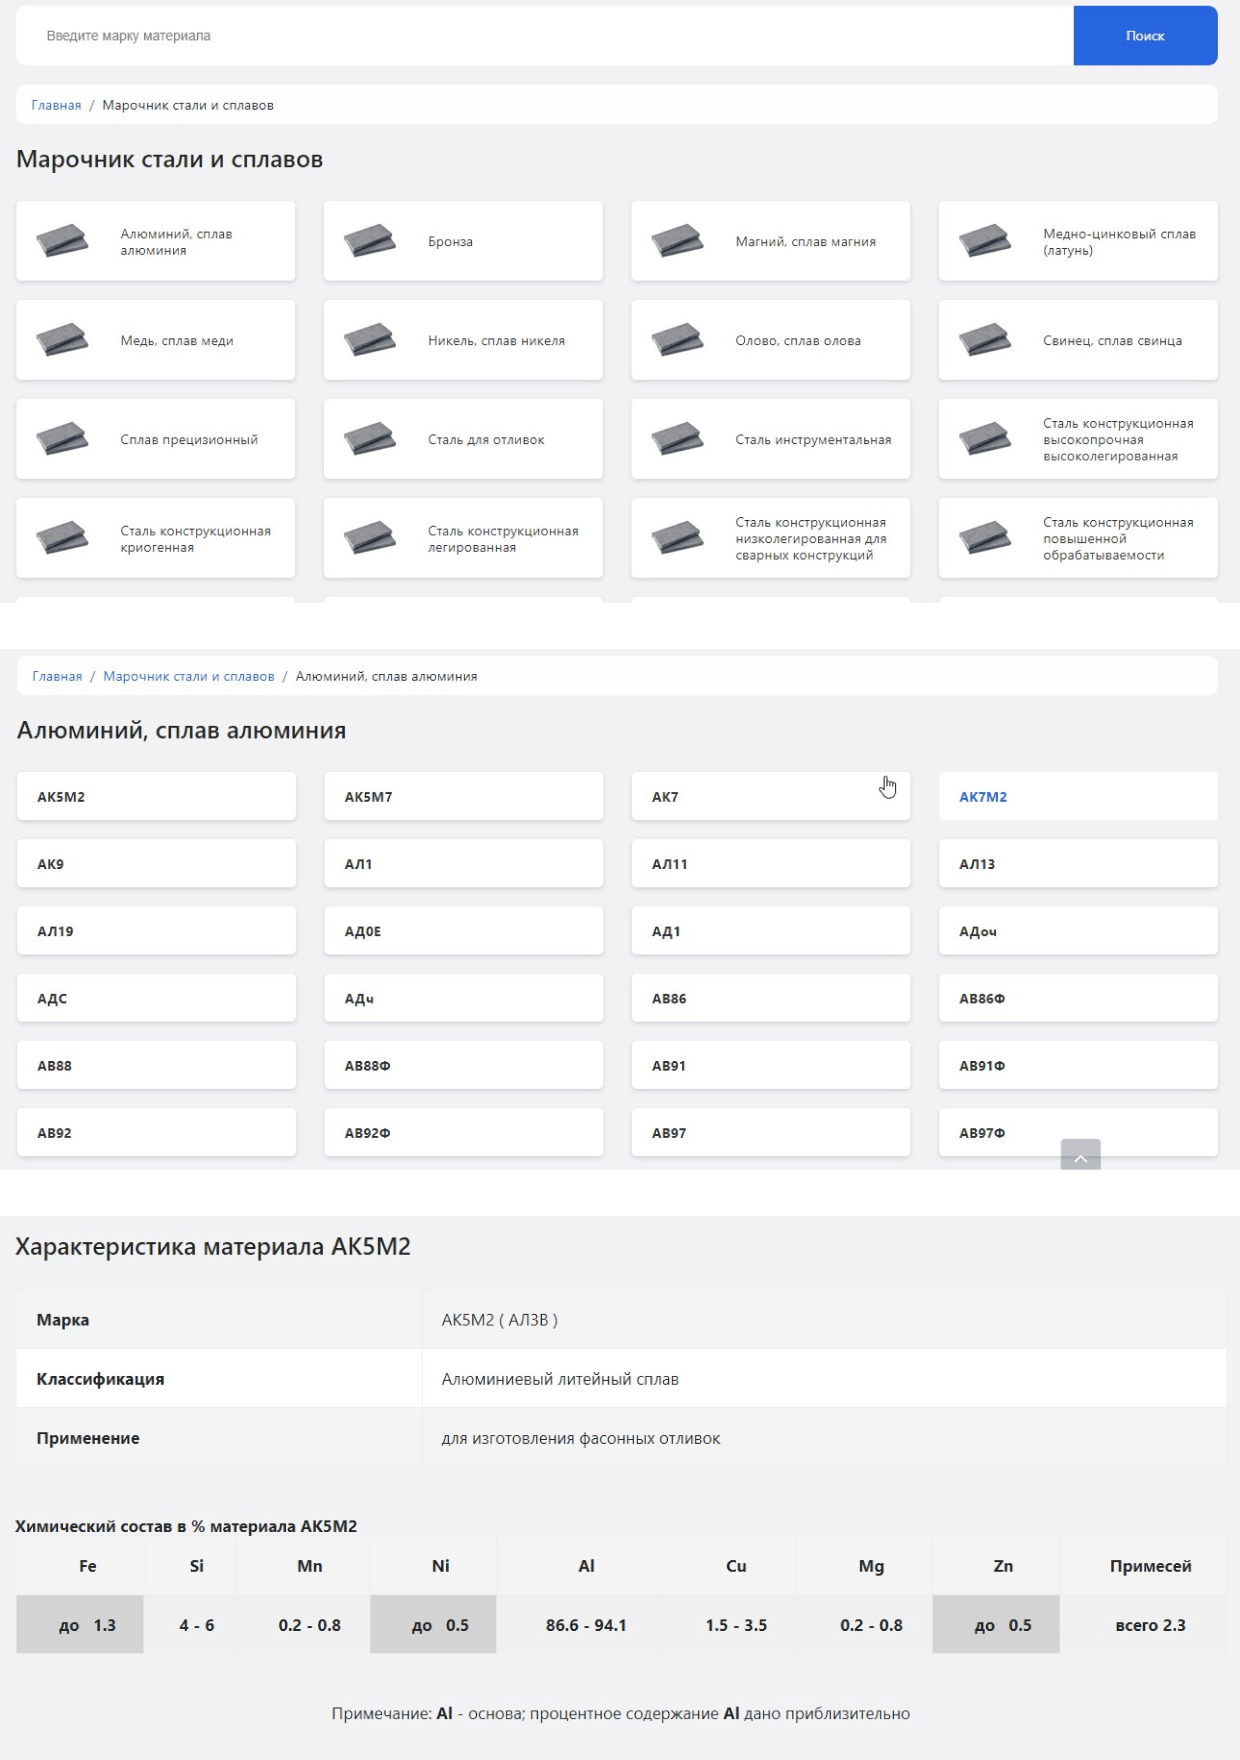Select the АК5М2 alloy grade

point(156,796)
